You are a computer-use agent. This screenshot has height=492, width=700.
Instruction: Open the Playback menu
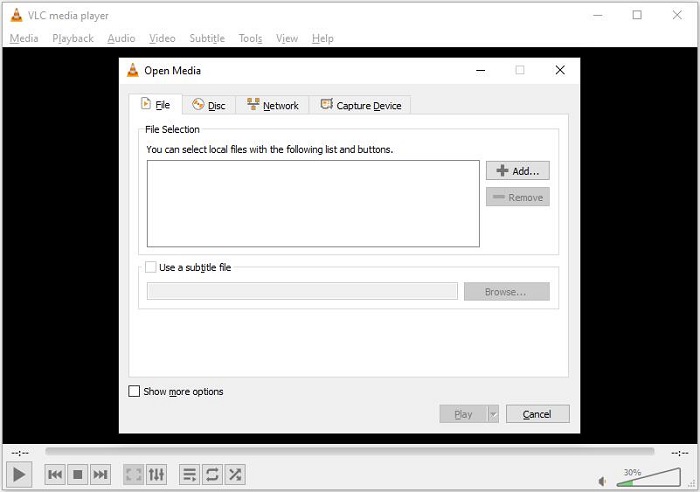click(x=73, y=38)
